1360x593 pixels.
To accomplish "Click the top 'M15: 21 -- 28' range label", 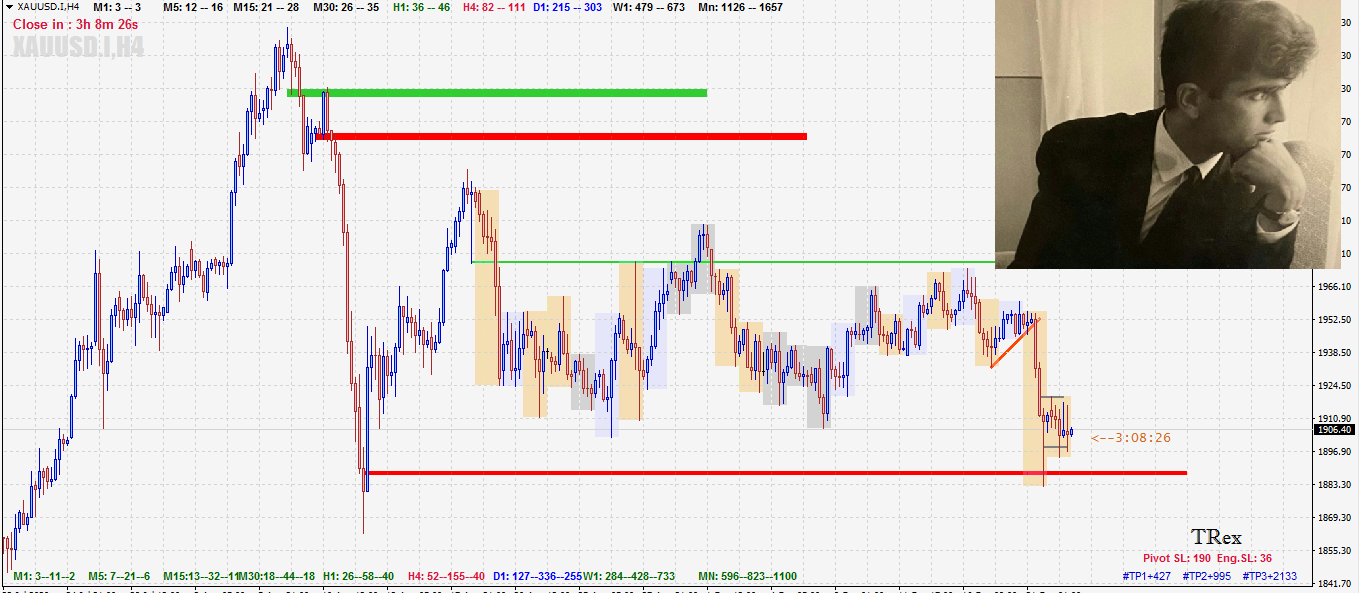I will pos(268,7).
